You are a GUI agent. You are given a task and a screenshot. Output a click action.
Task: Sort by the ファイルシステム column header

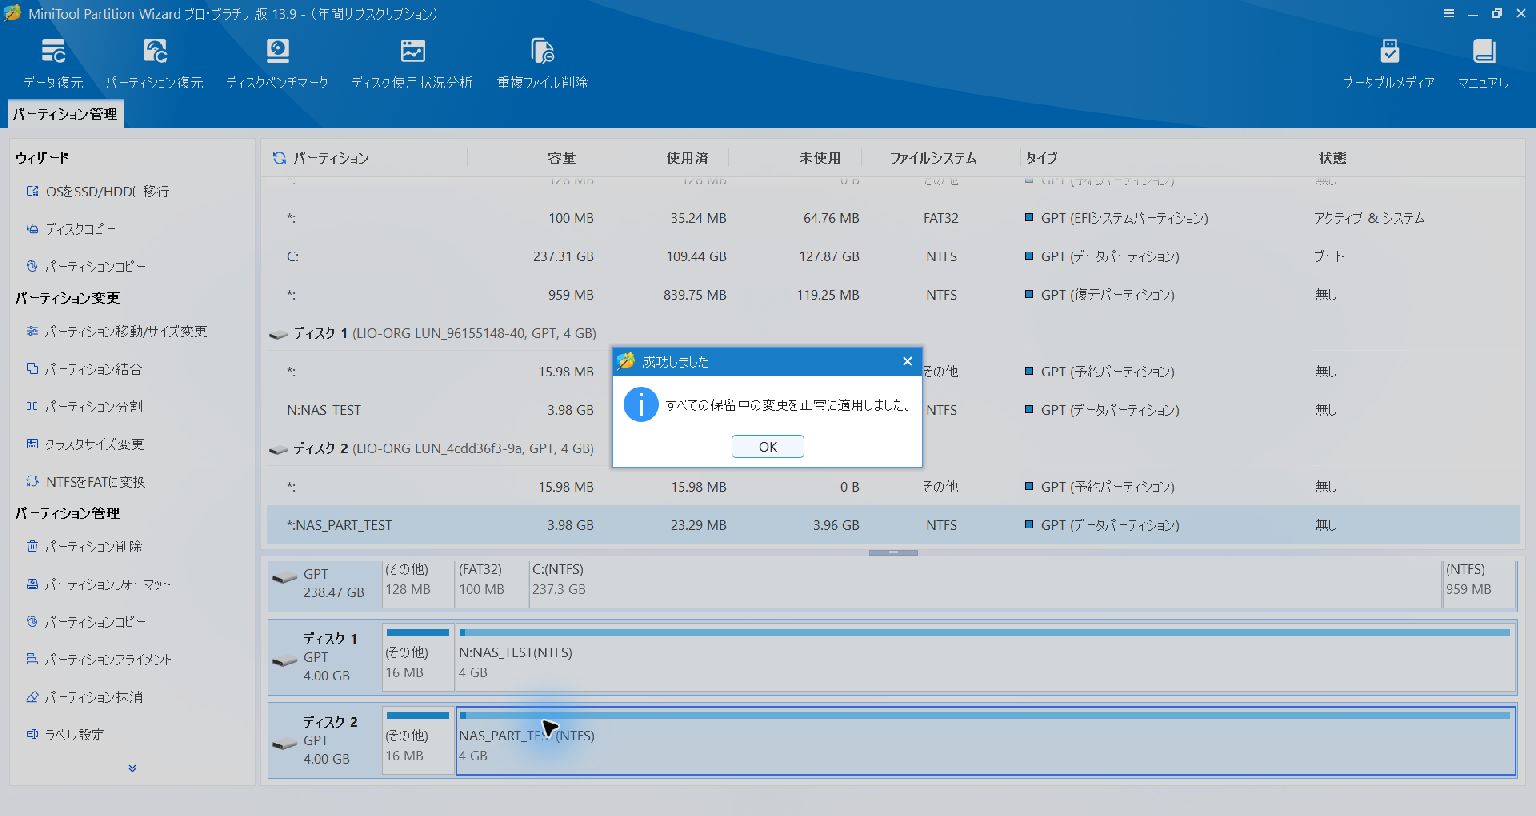click(x=933, y=158)
